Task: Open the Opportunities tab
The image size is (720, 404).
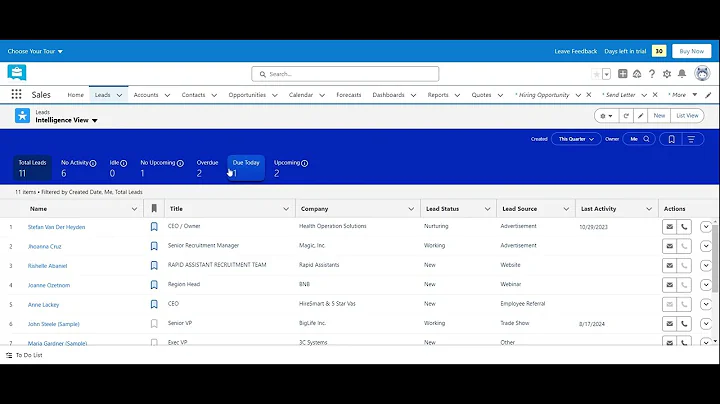Action: point(247,95)
